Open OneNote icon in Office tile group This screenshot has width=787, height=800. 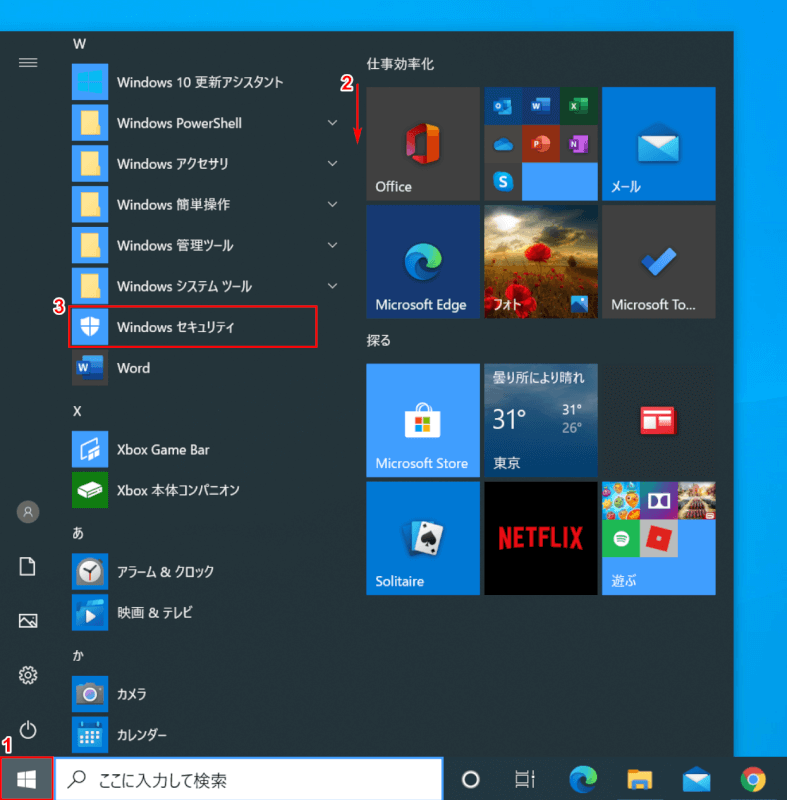pos(578,144)
